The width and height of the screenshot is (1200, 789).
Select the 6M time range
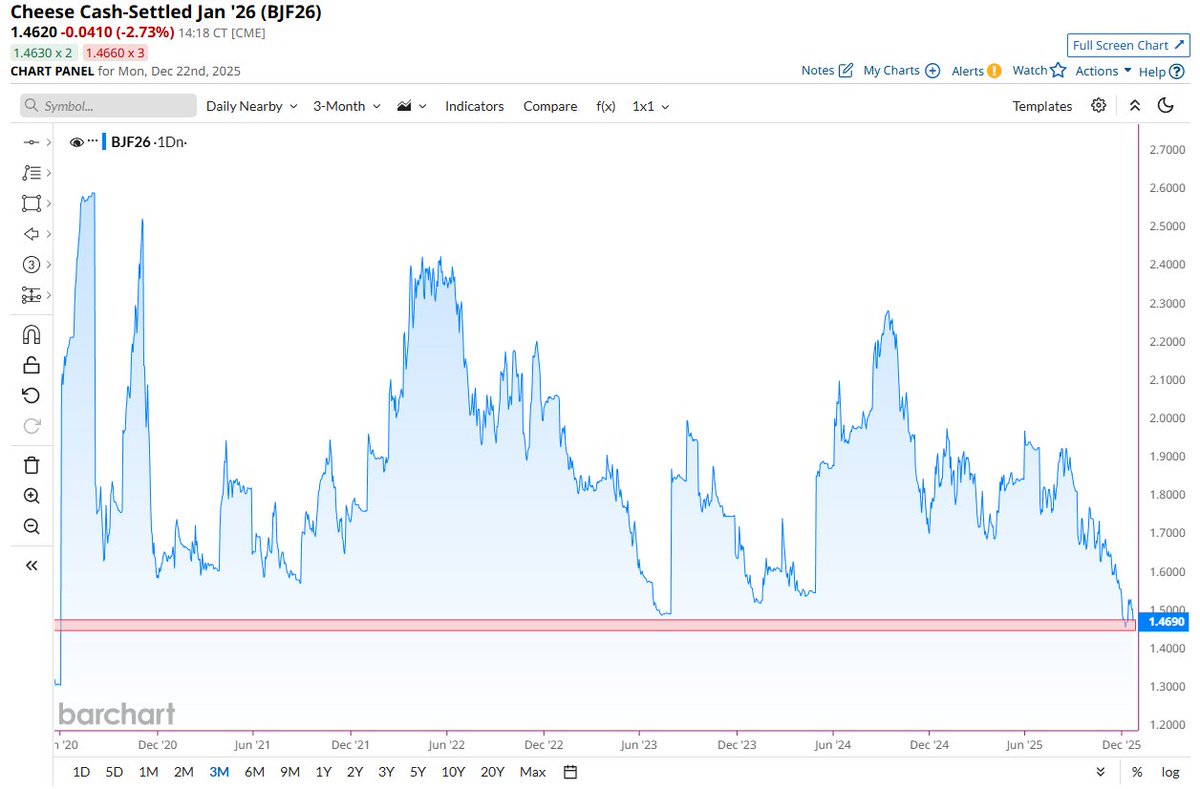click(x=254, y=772)
